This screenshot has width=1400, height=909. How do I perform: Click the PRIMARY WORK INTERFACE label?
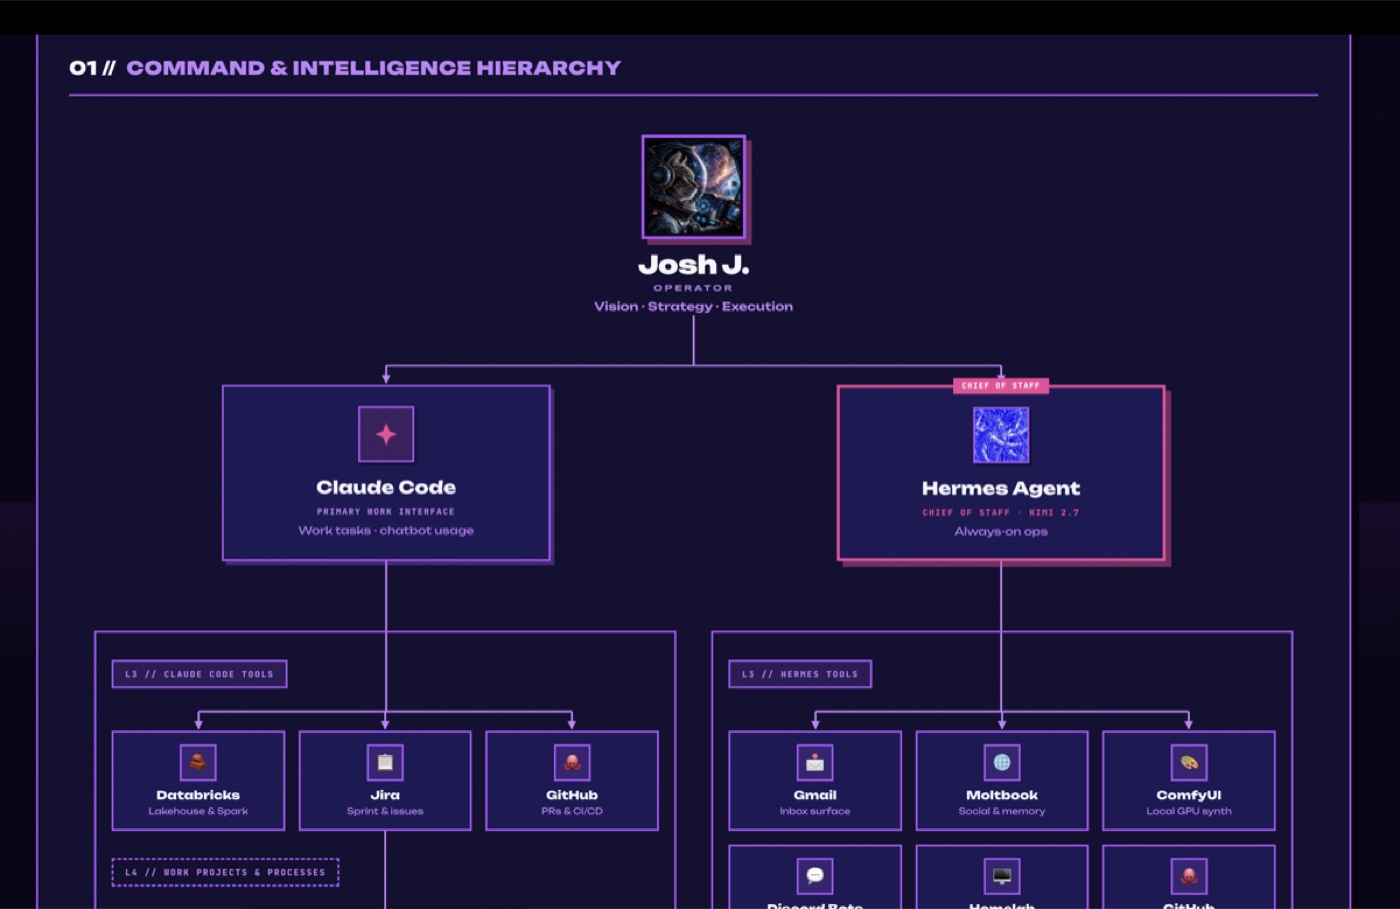[x=386, y=511]
